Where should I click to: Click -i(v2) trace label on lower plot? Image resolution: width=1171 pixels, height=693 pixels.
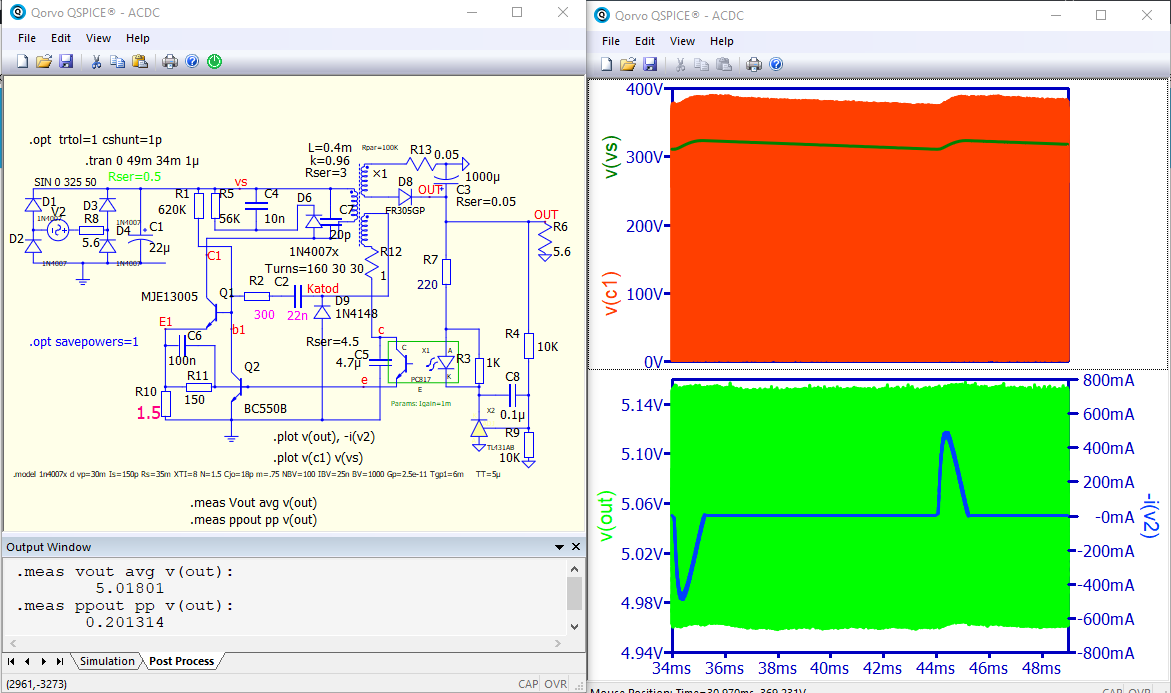1151,515
